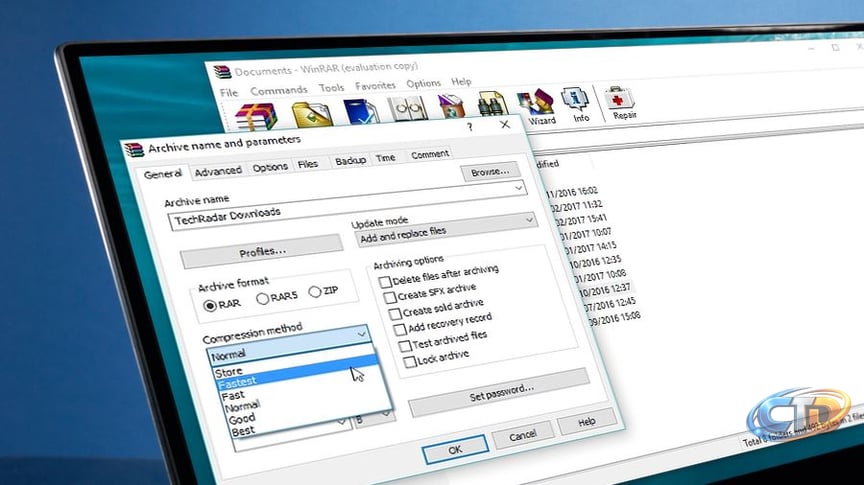The width and height of the screenshot is (864, 485).
Task: Collapse the Compression method dropdown arrow
Action: pyautogui.click(x=361, y=333)
